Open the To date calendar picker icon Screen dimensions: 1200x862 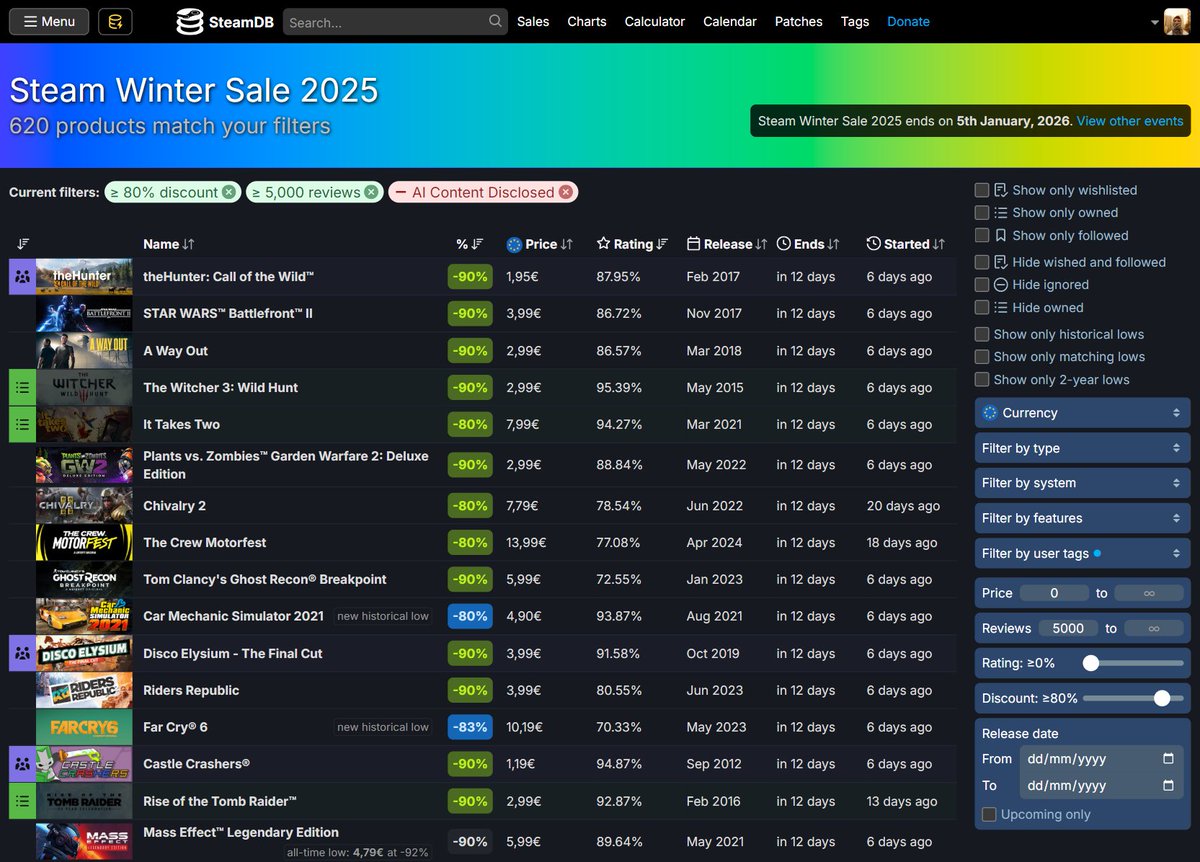tap(1168, 785)
